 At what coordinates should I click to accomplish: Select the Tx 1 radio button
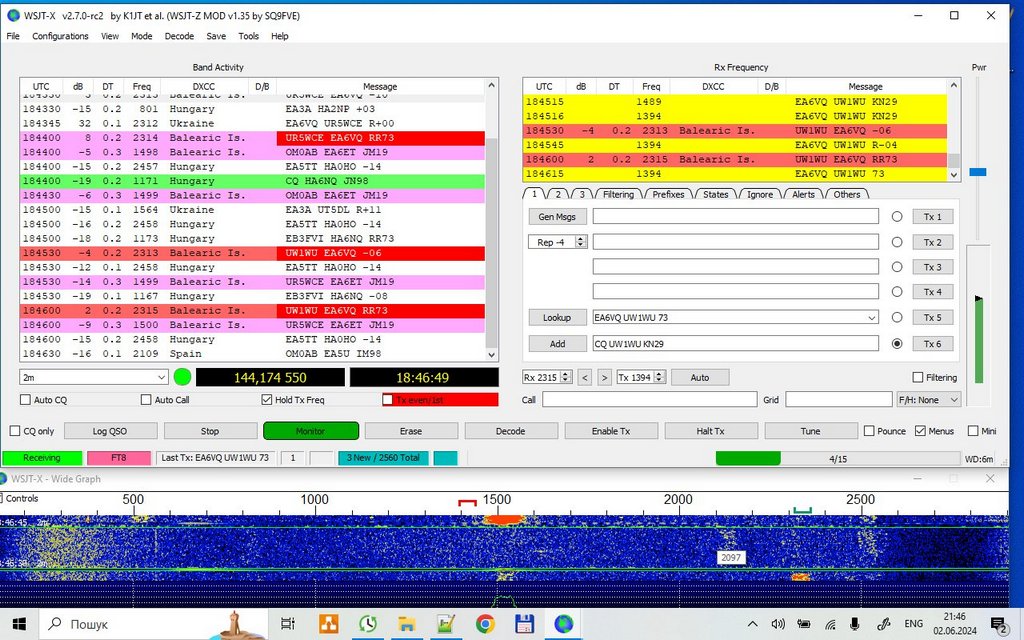pos(897,217)
